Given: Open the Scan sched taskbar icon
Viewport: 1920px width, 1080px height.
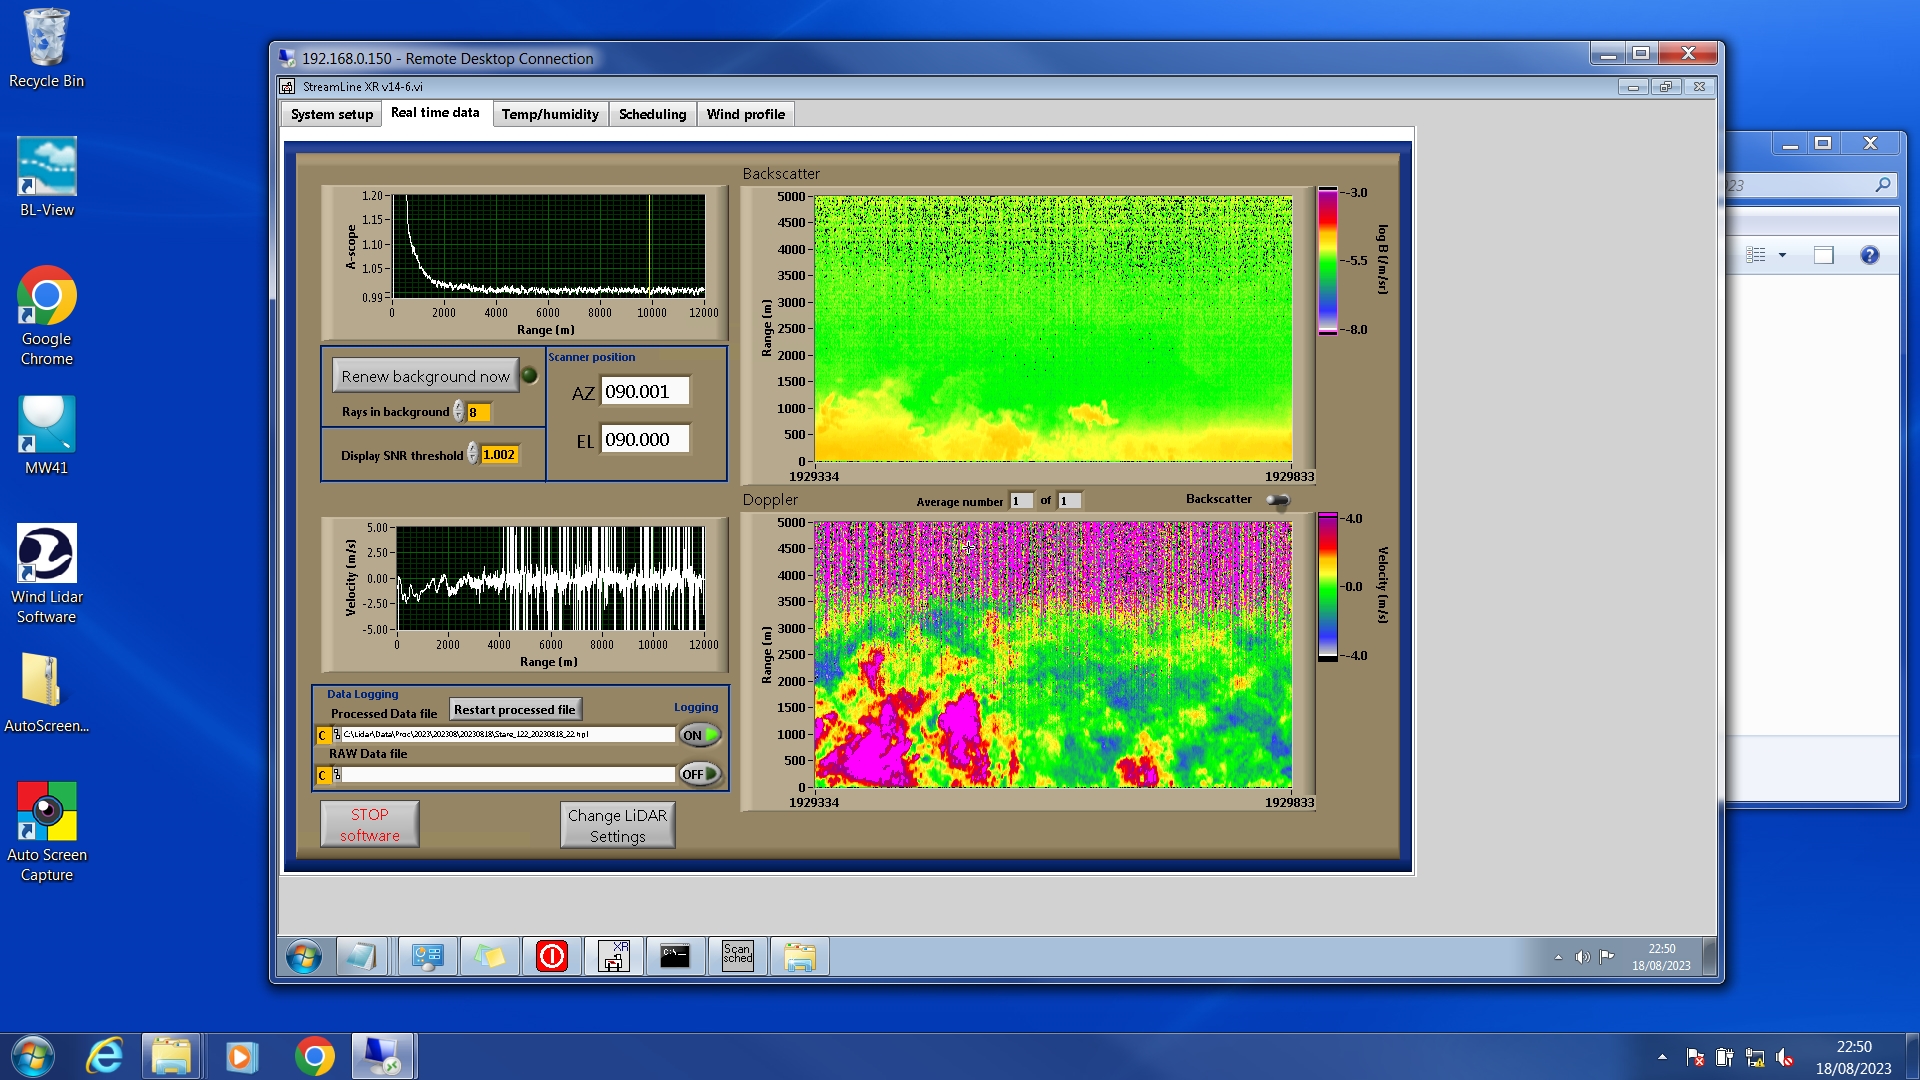Looking at the screenshot, I should click(737, 956).
